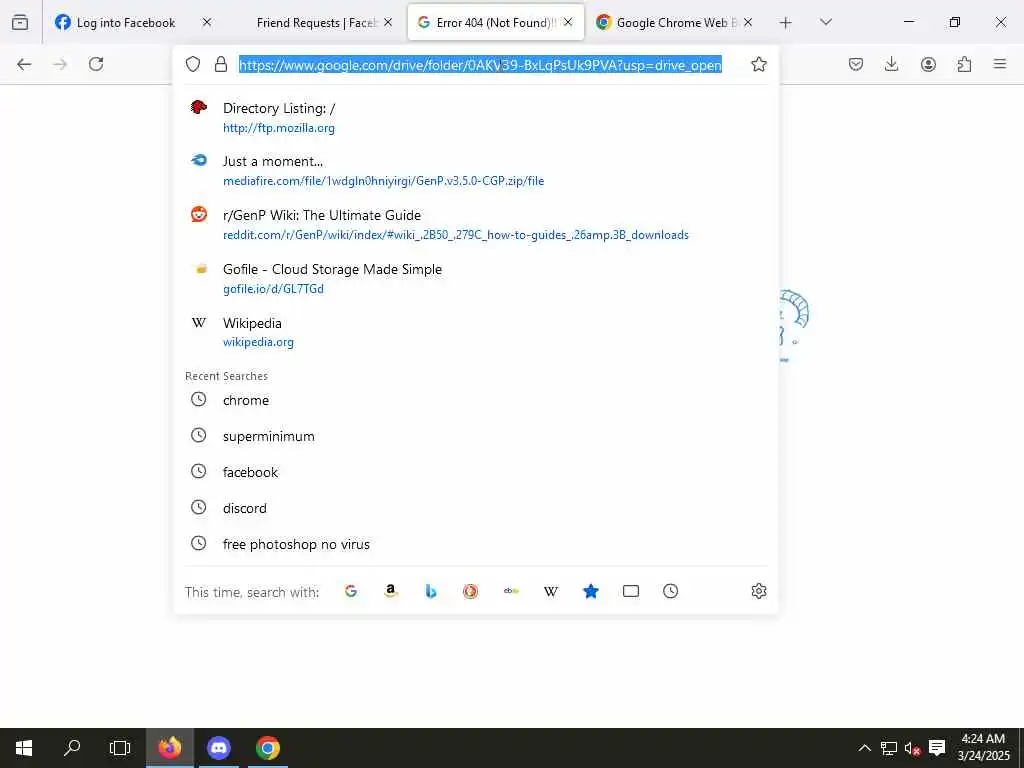Viewport: 1024px width, 768px height.
Task: Open the action center notifications
Action: (937, 748)
